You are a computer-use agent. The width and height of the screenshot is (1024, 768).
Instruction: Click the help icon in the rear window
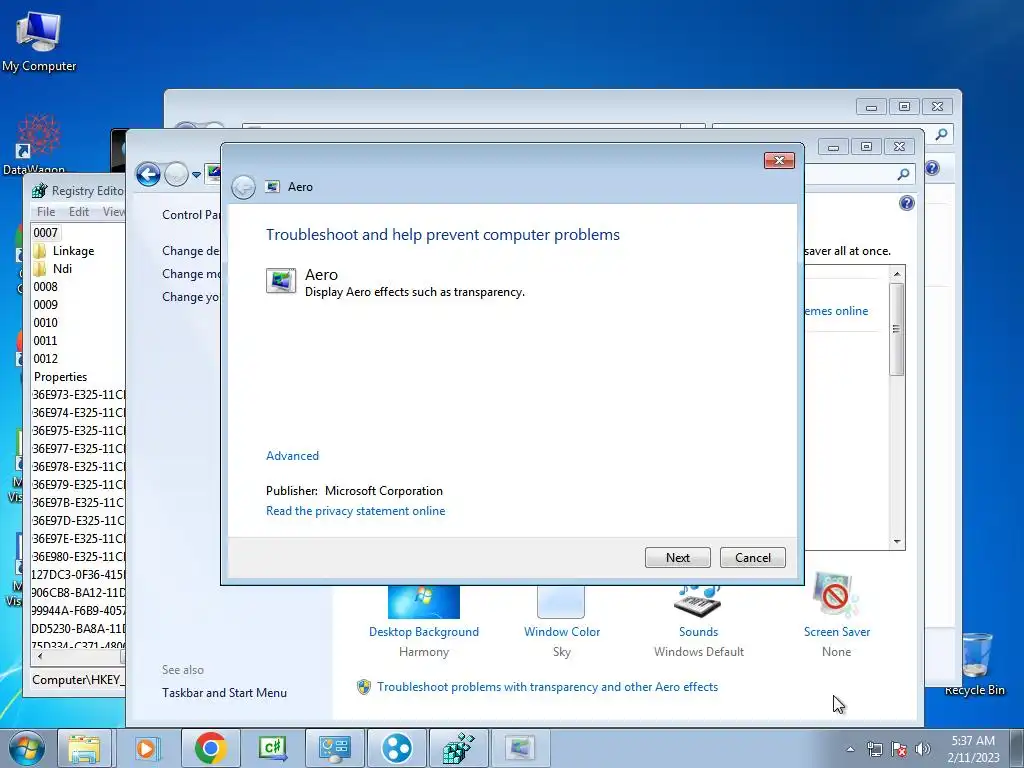click(932, 168)
